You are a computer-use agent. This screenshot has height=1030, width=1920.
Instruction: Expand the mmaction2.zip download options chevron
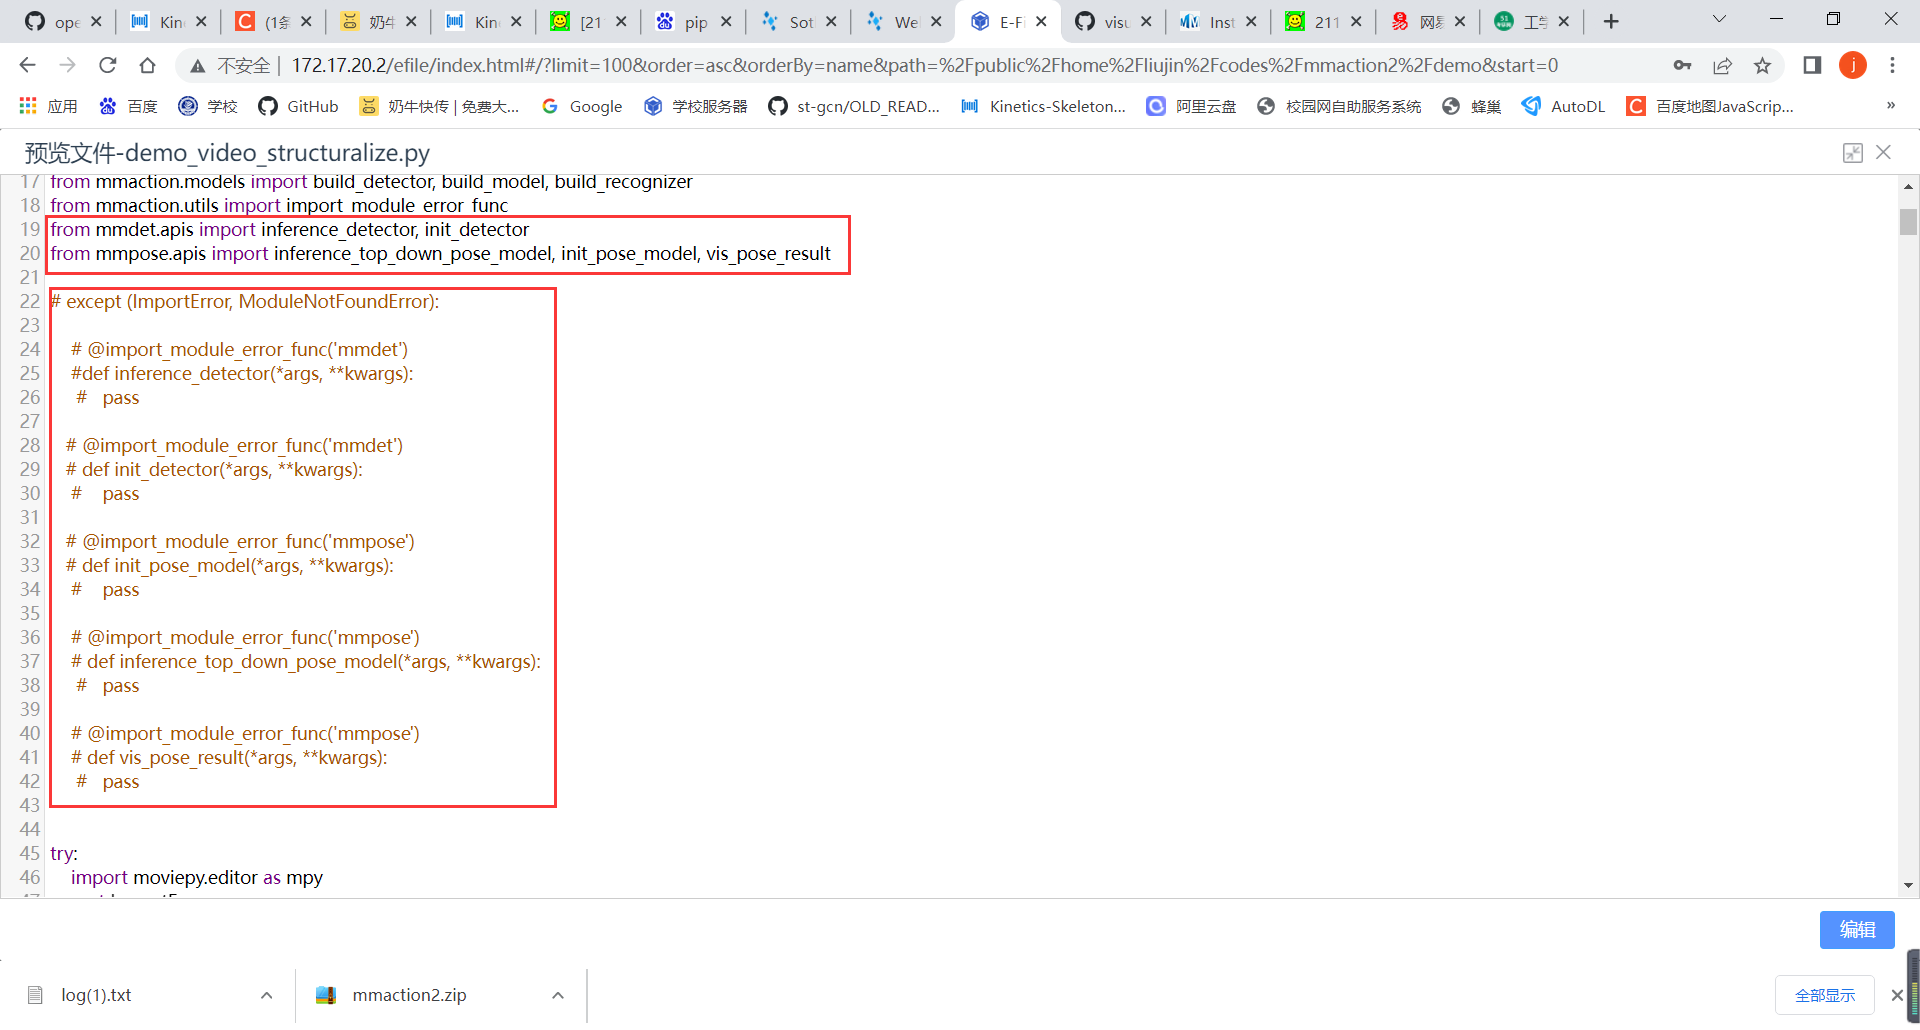click(557, 995)
